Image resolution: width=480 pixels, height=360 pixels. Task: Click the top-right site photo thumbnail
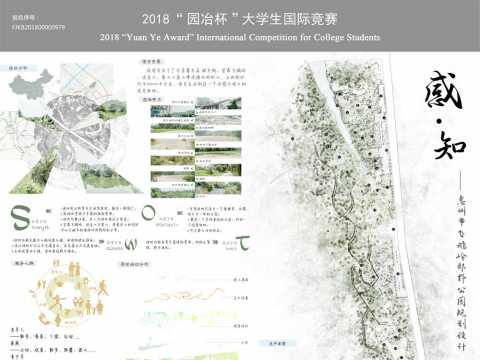click(218, 104)
